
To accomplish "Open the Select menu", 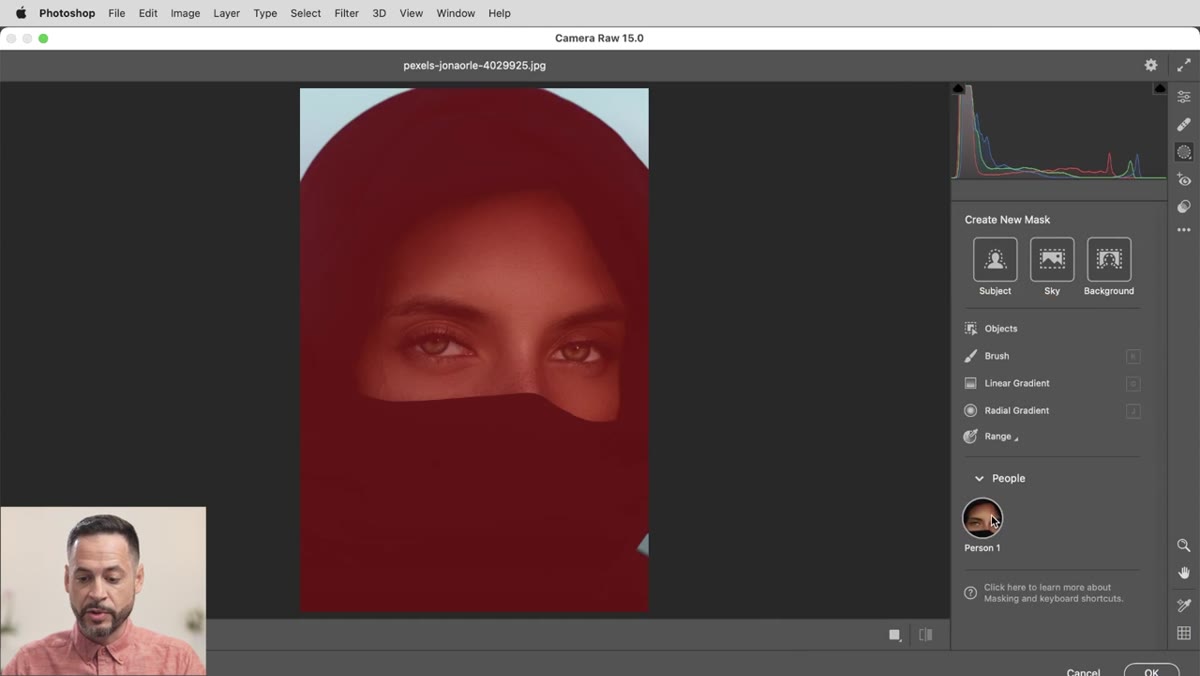I will [306, 13].
